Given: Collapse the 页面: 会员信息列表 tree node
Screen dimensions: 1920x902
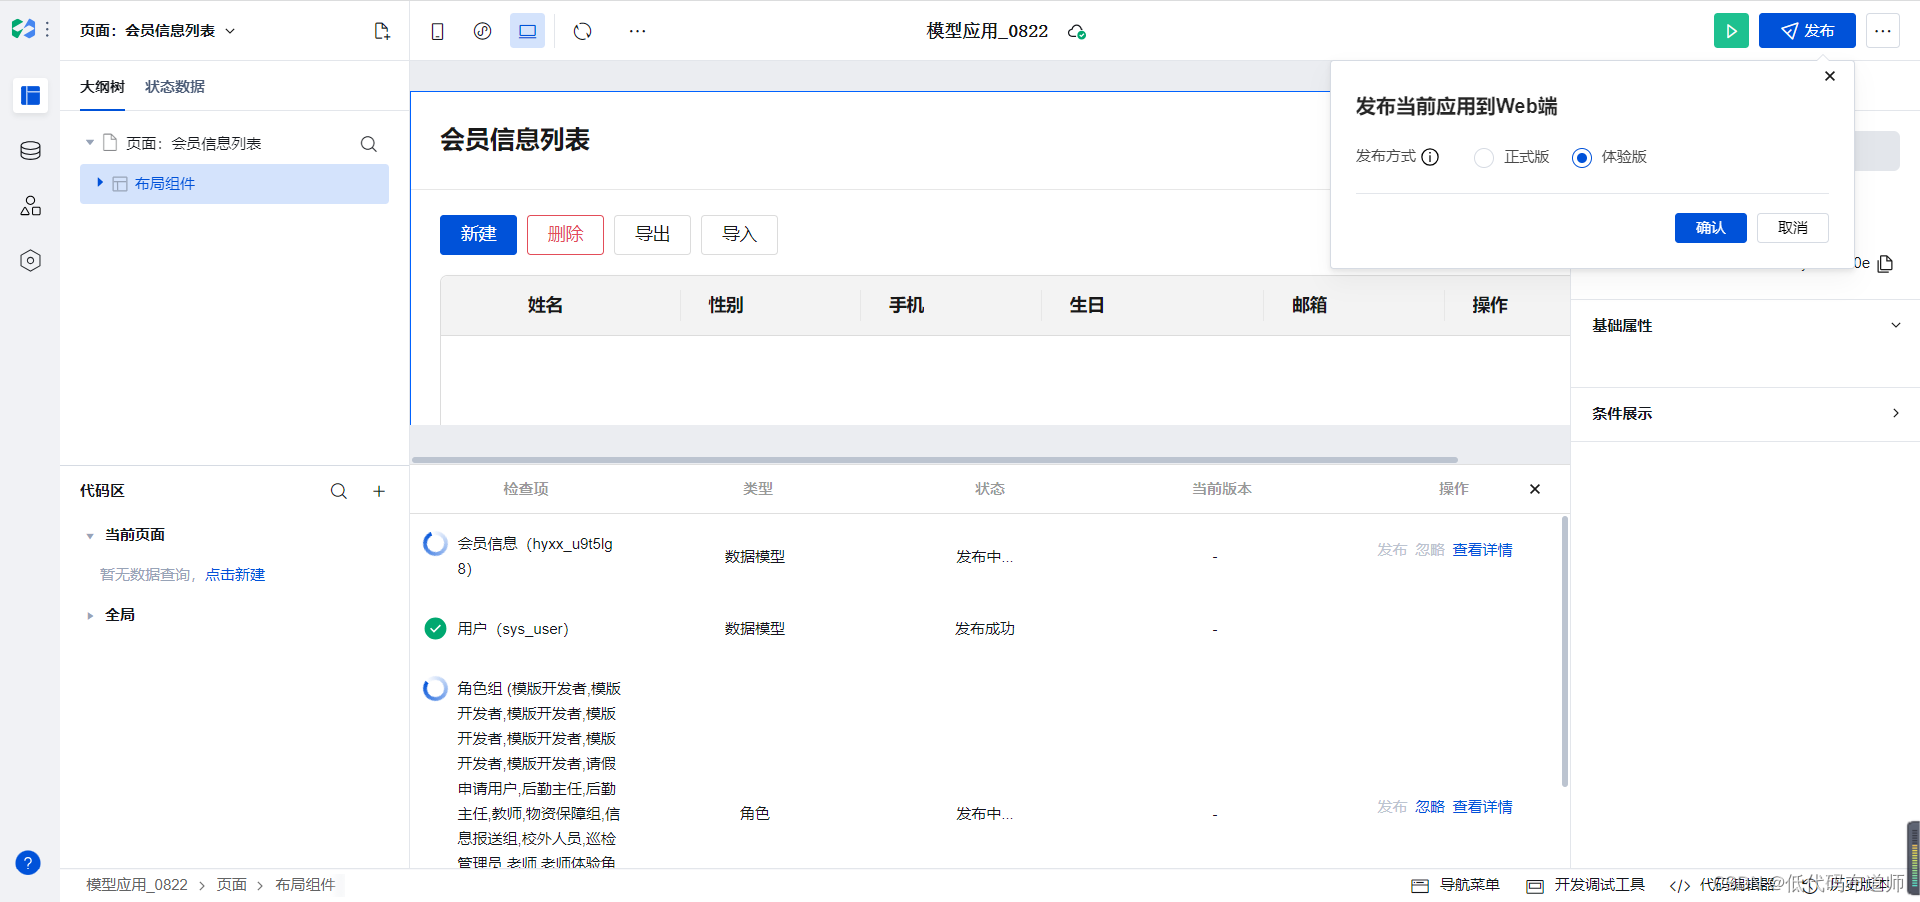Looking at the screenshot, I should (x=90, y=143).
